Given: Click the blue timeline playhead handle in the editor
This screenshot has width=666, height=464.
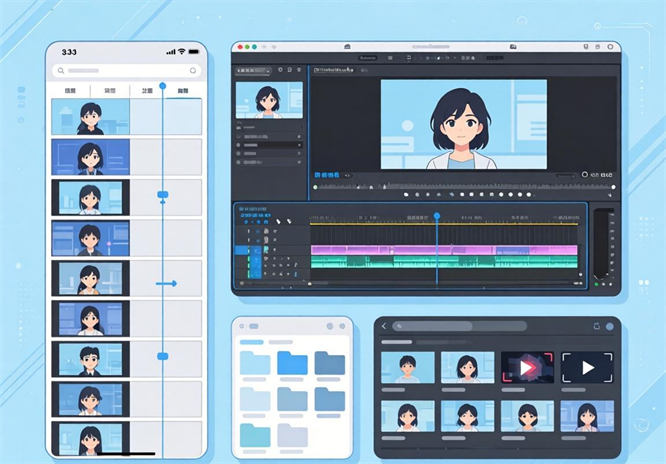Looking at the screenshot, I should tap(437, 216).
